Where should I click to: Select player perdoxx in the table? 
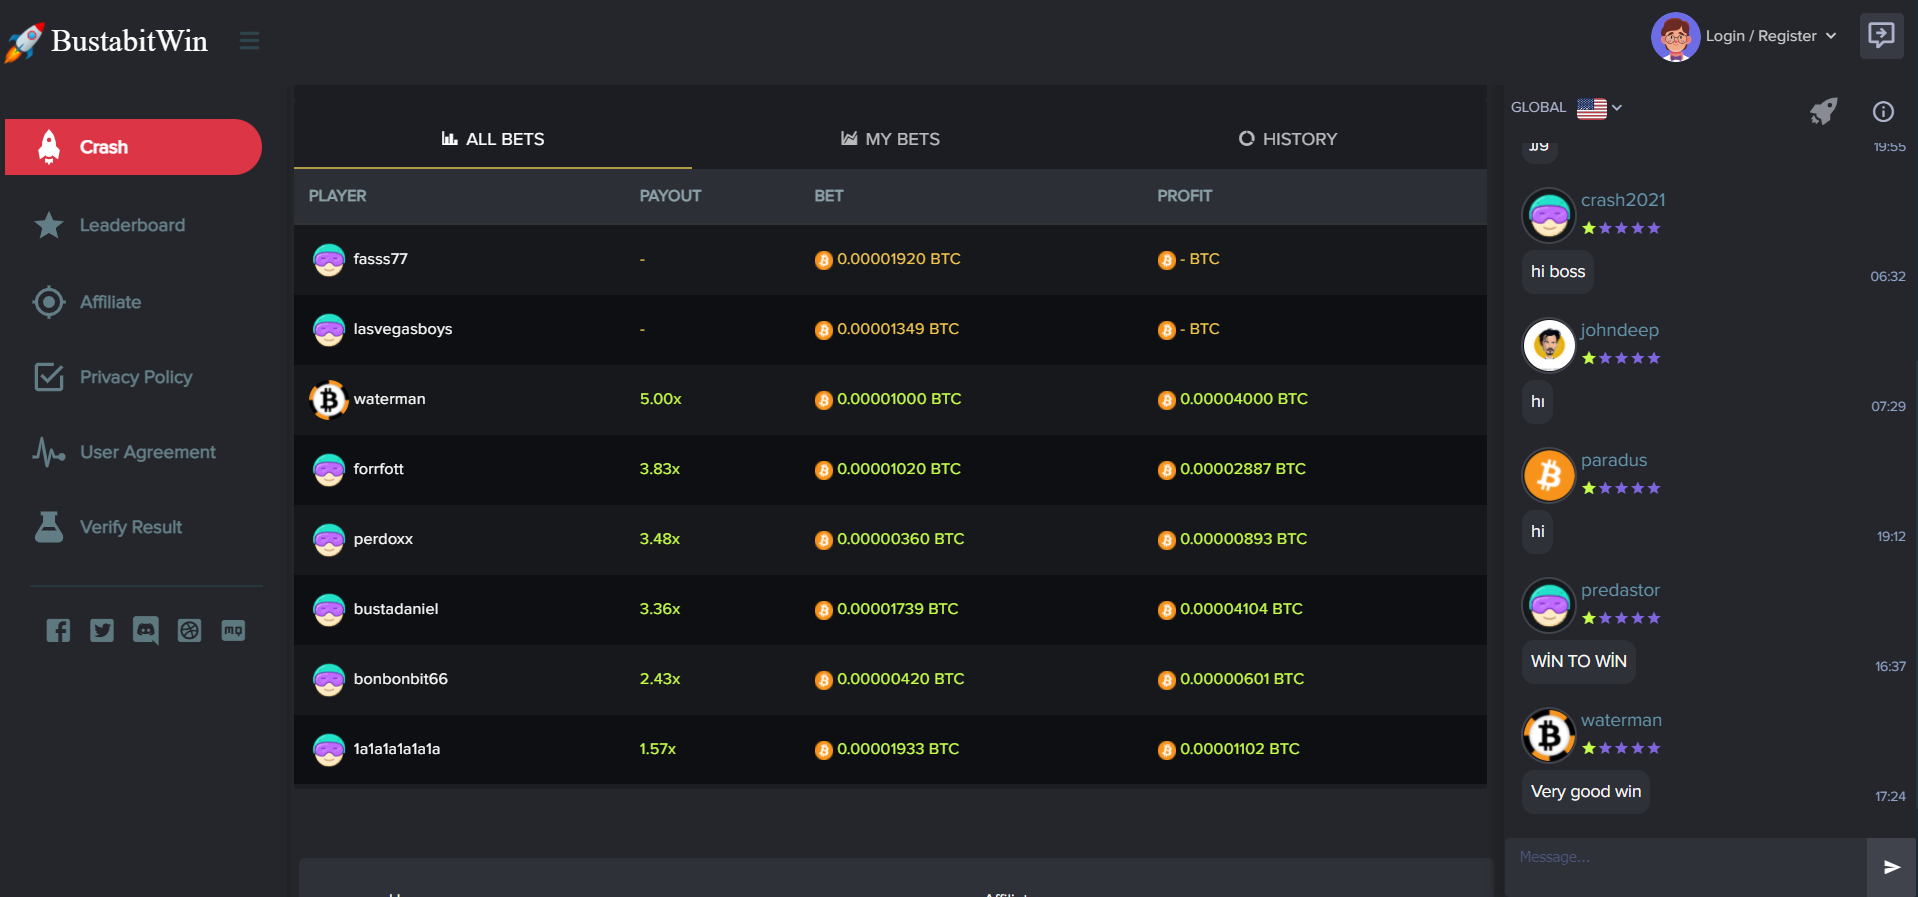click(x=383, y=539)
